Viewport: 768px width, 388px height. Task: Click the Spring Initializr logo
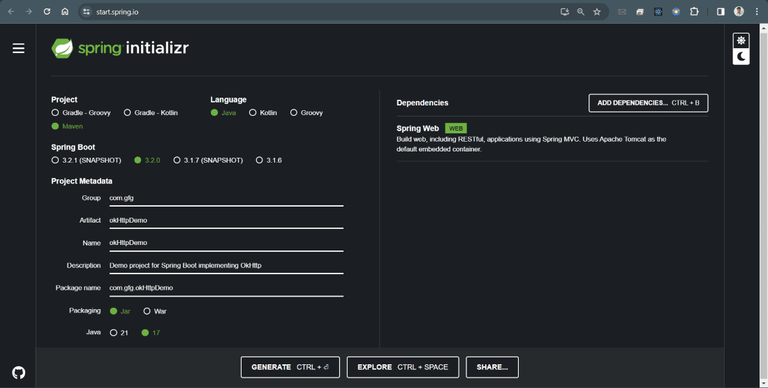coord(120,48)
